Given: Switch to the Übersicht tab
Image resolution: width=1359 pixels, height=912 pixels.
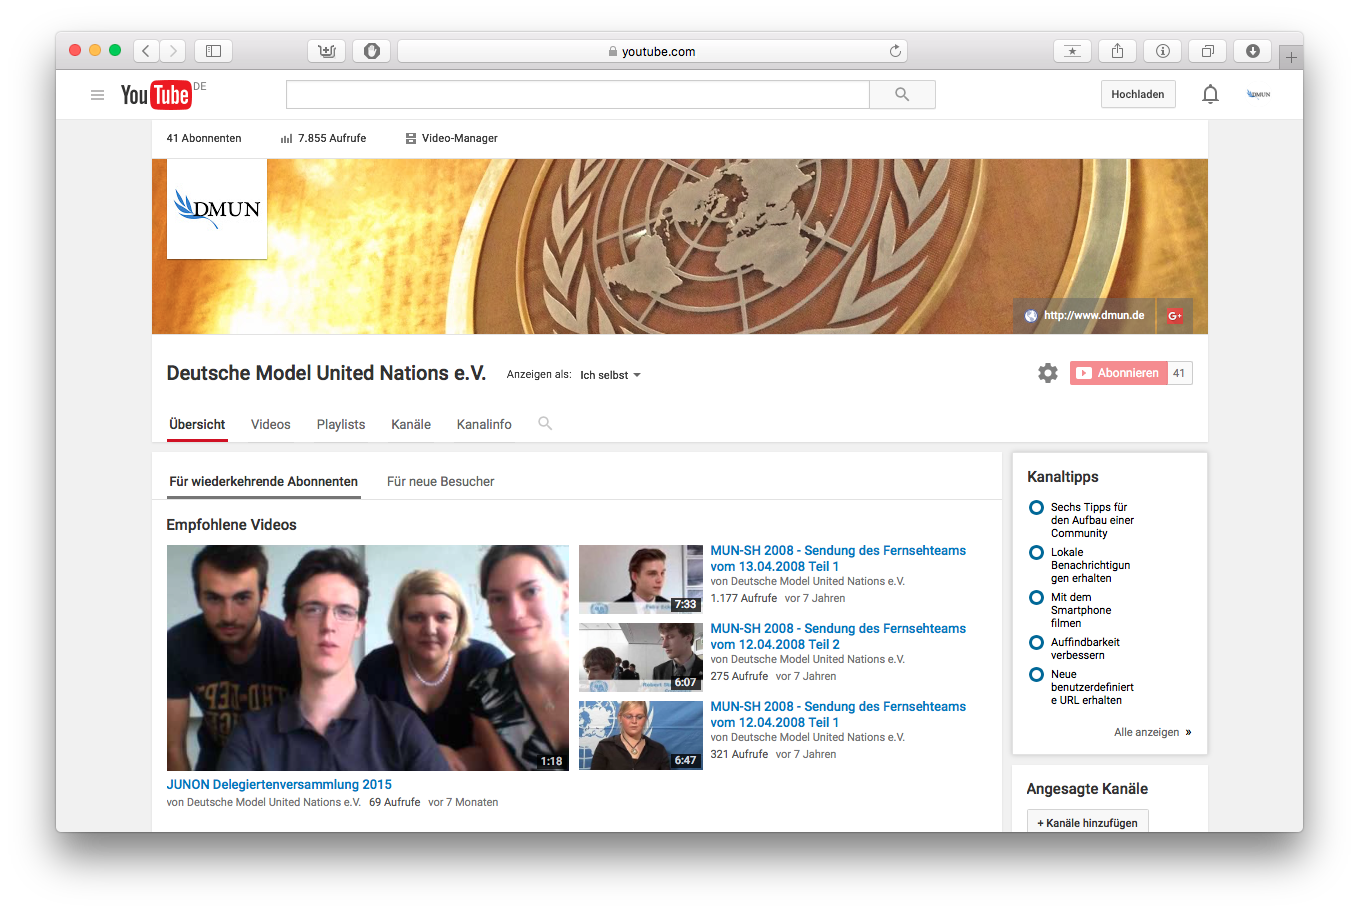Looking at the screenshot, I should (197, 424).
